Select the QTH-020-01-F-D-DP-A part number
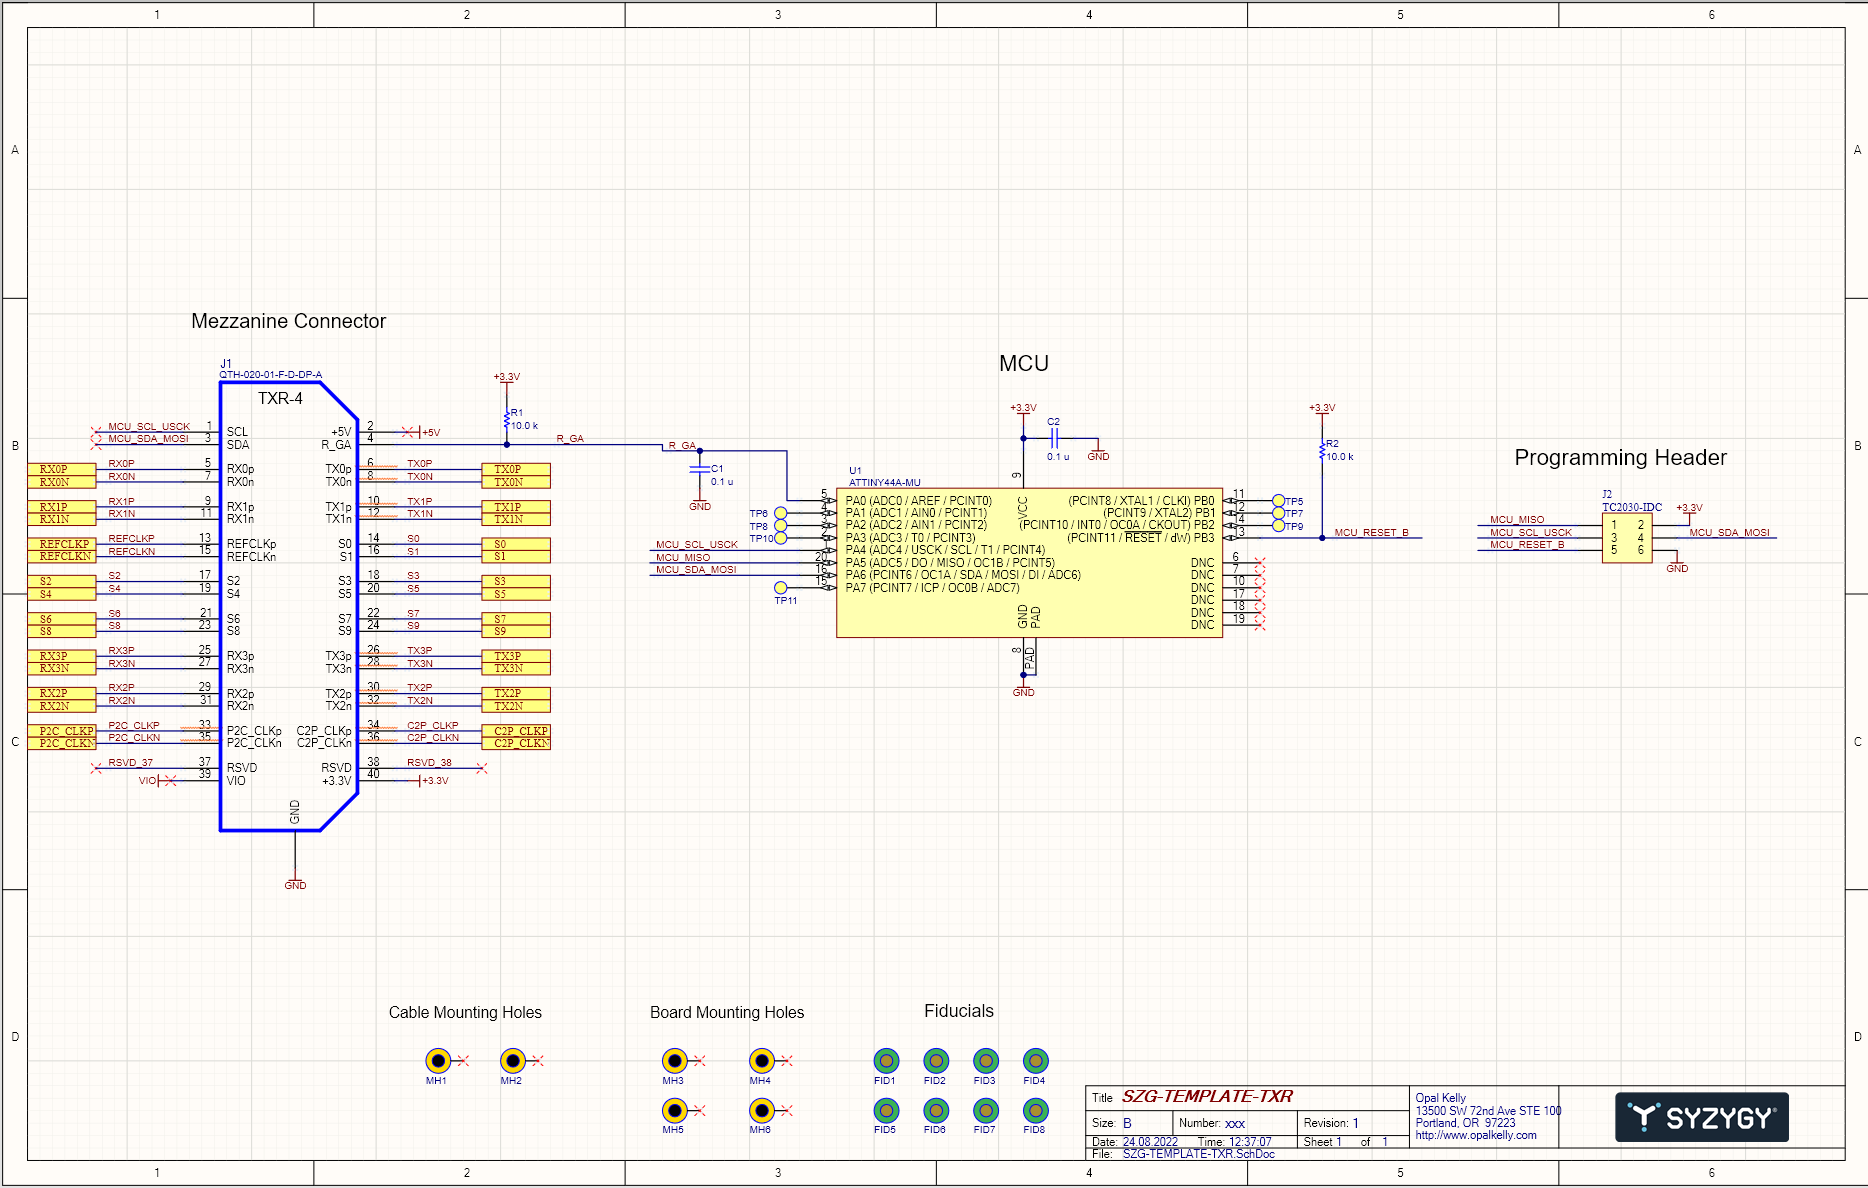1868x1188 pixels. tap(271, 375)
